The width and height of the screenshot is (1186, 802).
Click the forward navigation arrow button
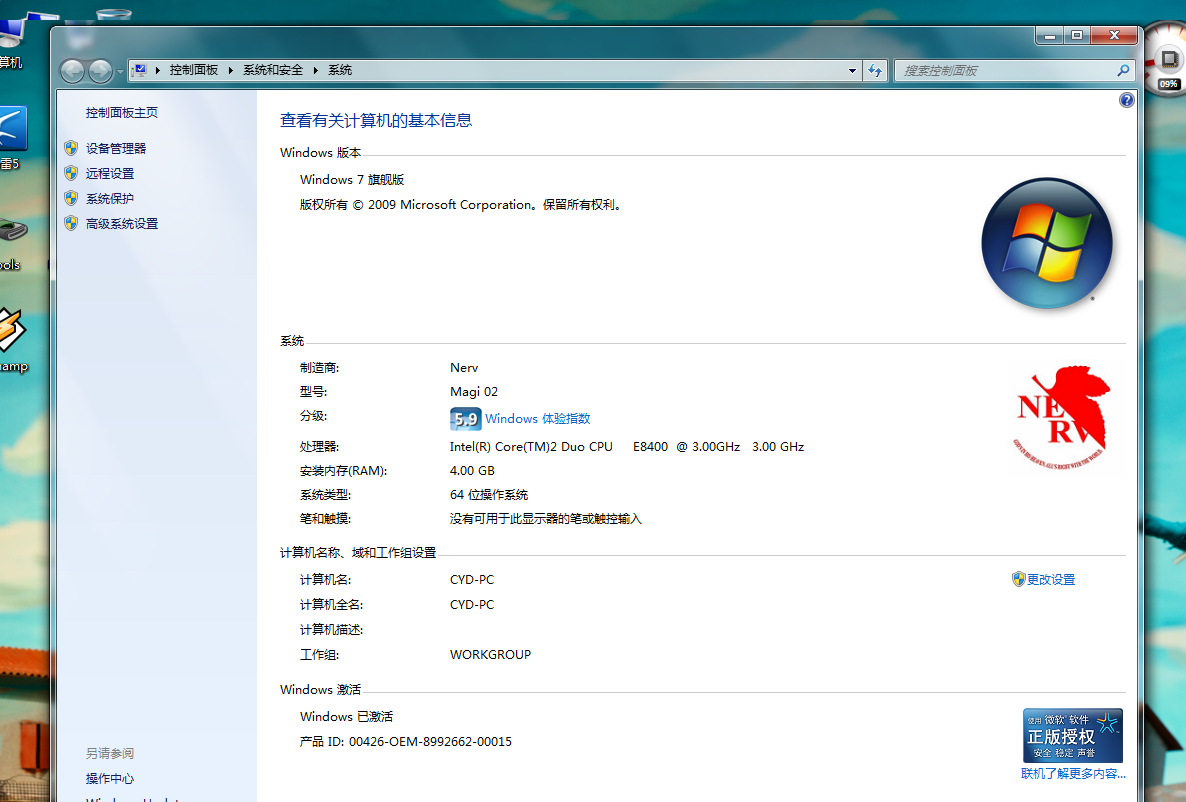pos(101,71)
